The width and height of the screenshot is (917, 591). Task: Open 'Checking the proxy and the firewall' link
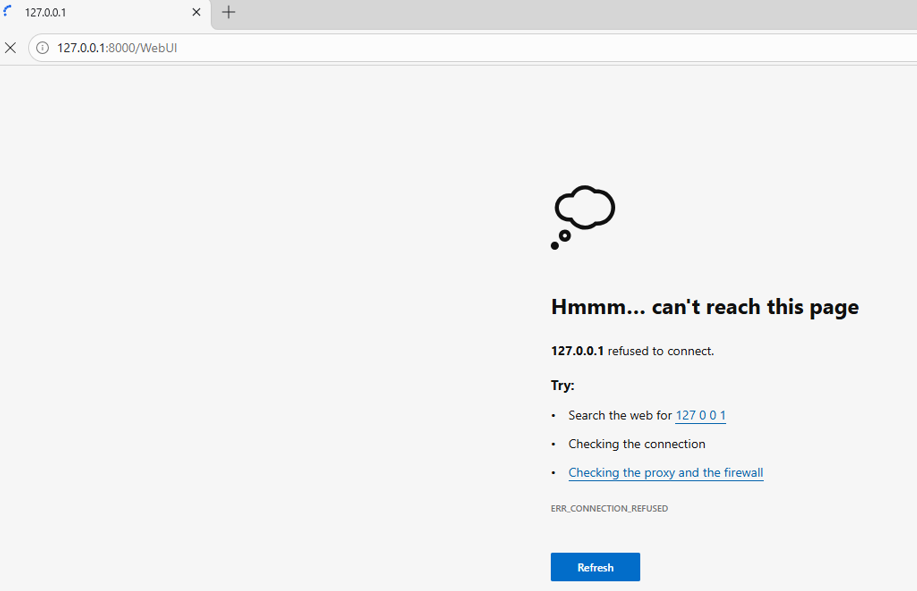pos(666,473)
